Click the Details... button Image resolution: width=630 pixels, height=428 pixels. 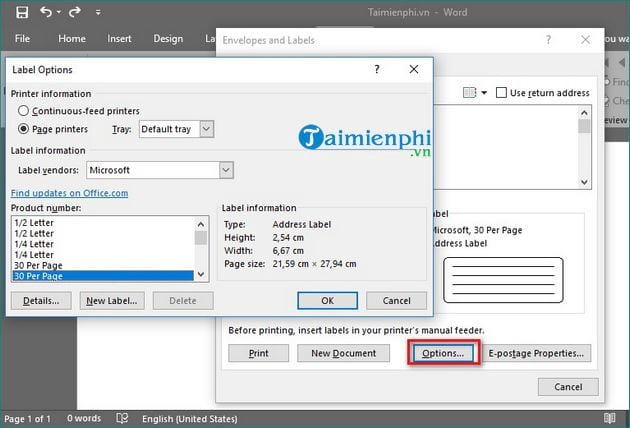[x=41, y=301]
